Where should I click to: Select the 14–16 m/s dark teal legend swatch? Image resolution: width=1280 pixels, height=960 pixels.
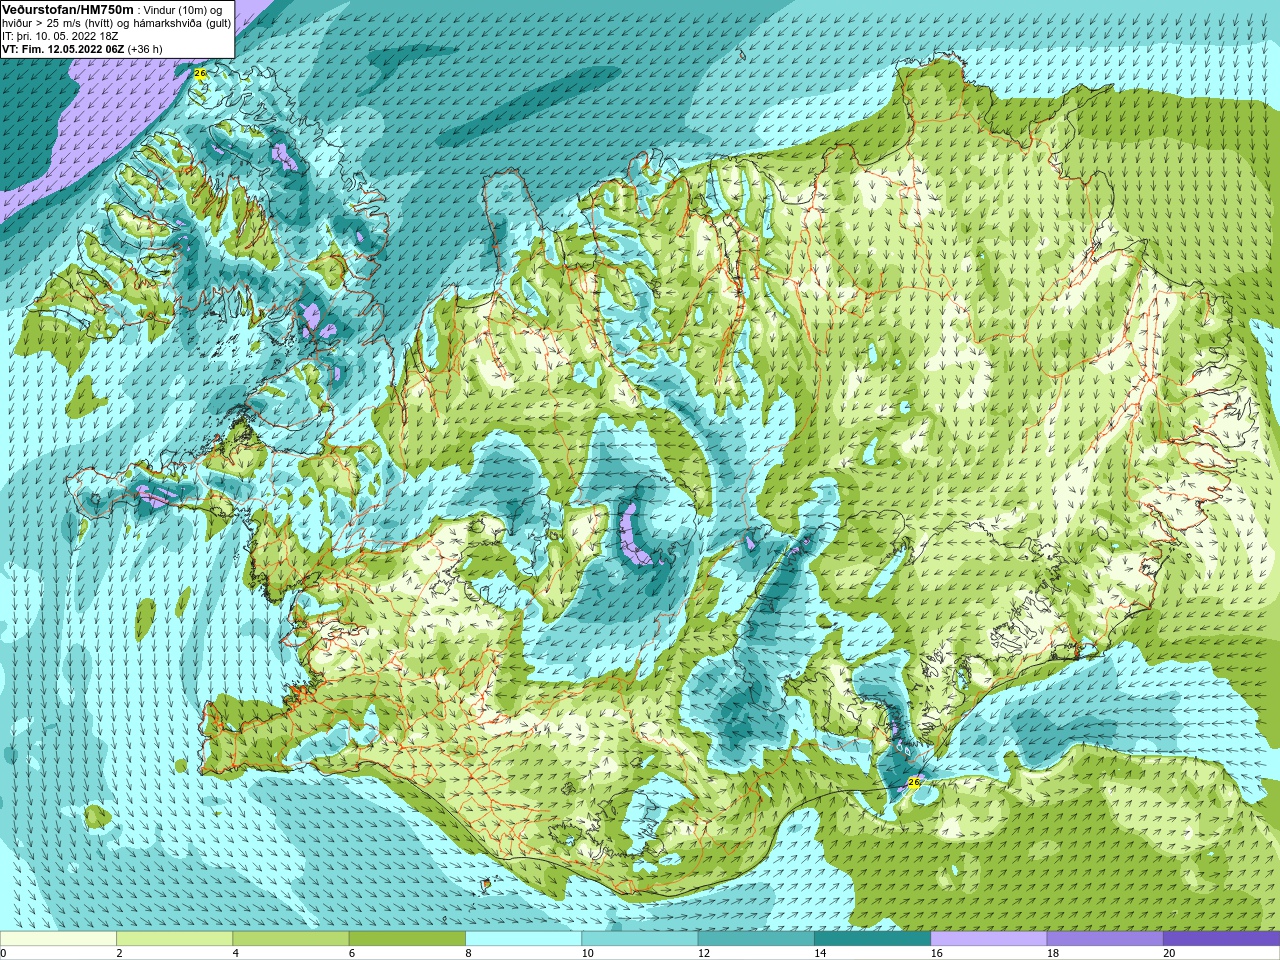[872, 939]
